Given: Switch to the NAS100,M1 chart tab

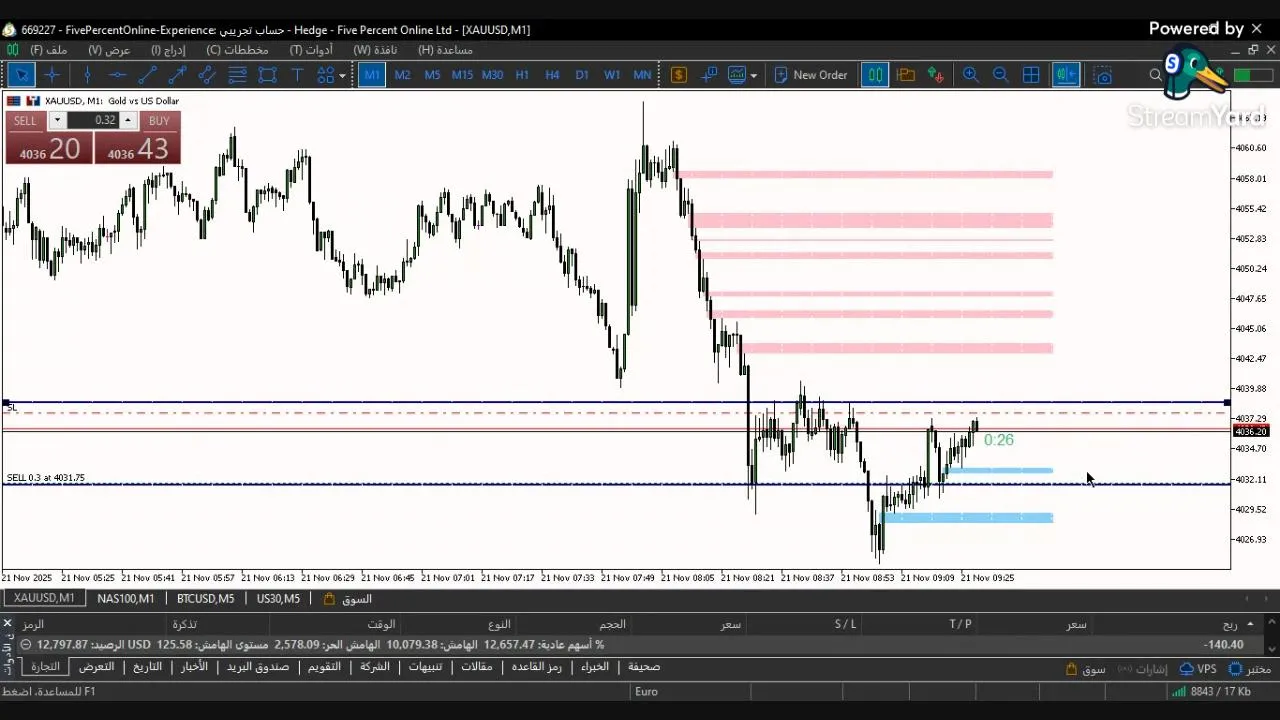Looking at the screenshot, I should [x=125, y=599].
